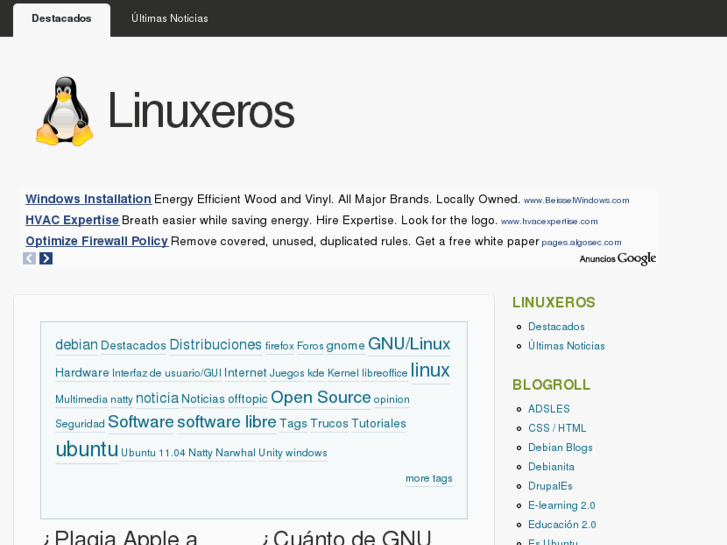This screenshot has height=545, width=727.
Task: Visit the ADSLES blogroll link
Action: [549, 409]
